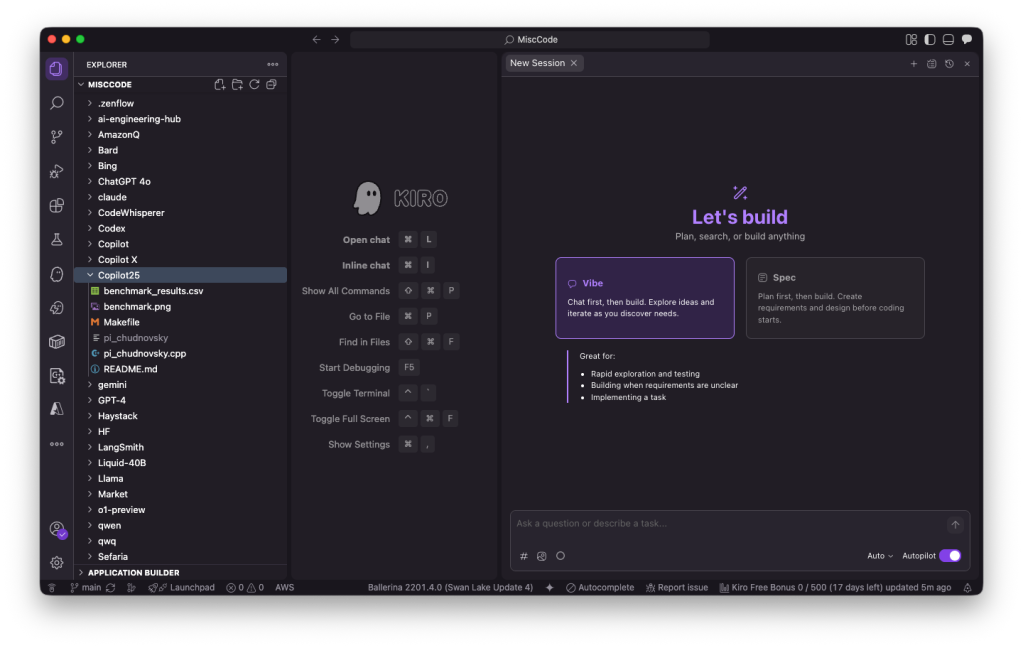Image resolution: width=1023 pixels, height=648 pixels.
Task: Open Customize Layout icon in title bar
Action: (x=911, y=40)
